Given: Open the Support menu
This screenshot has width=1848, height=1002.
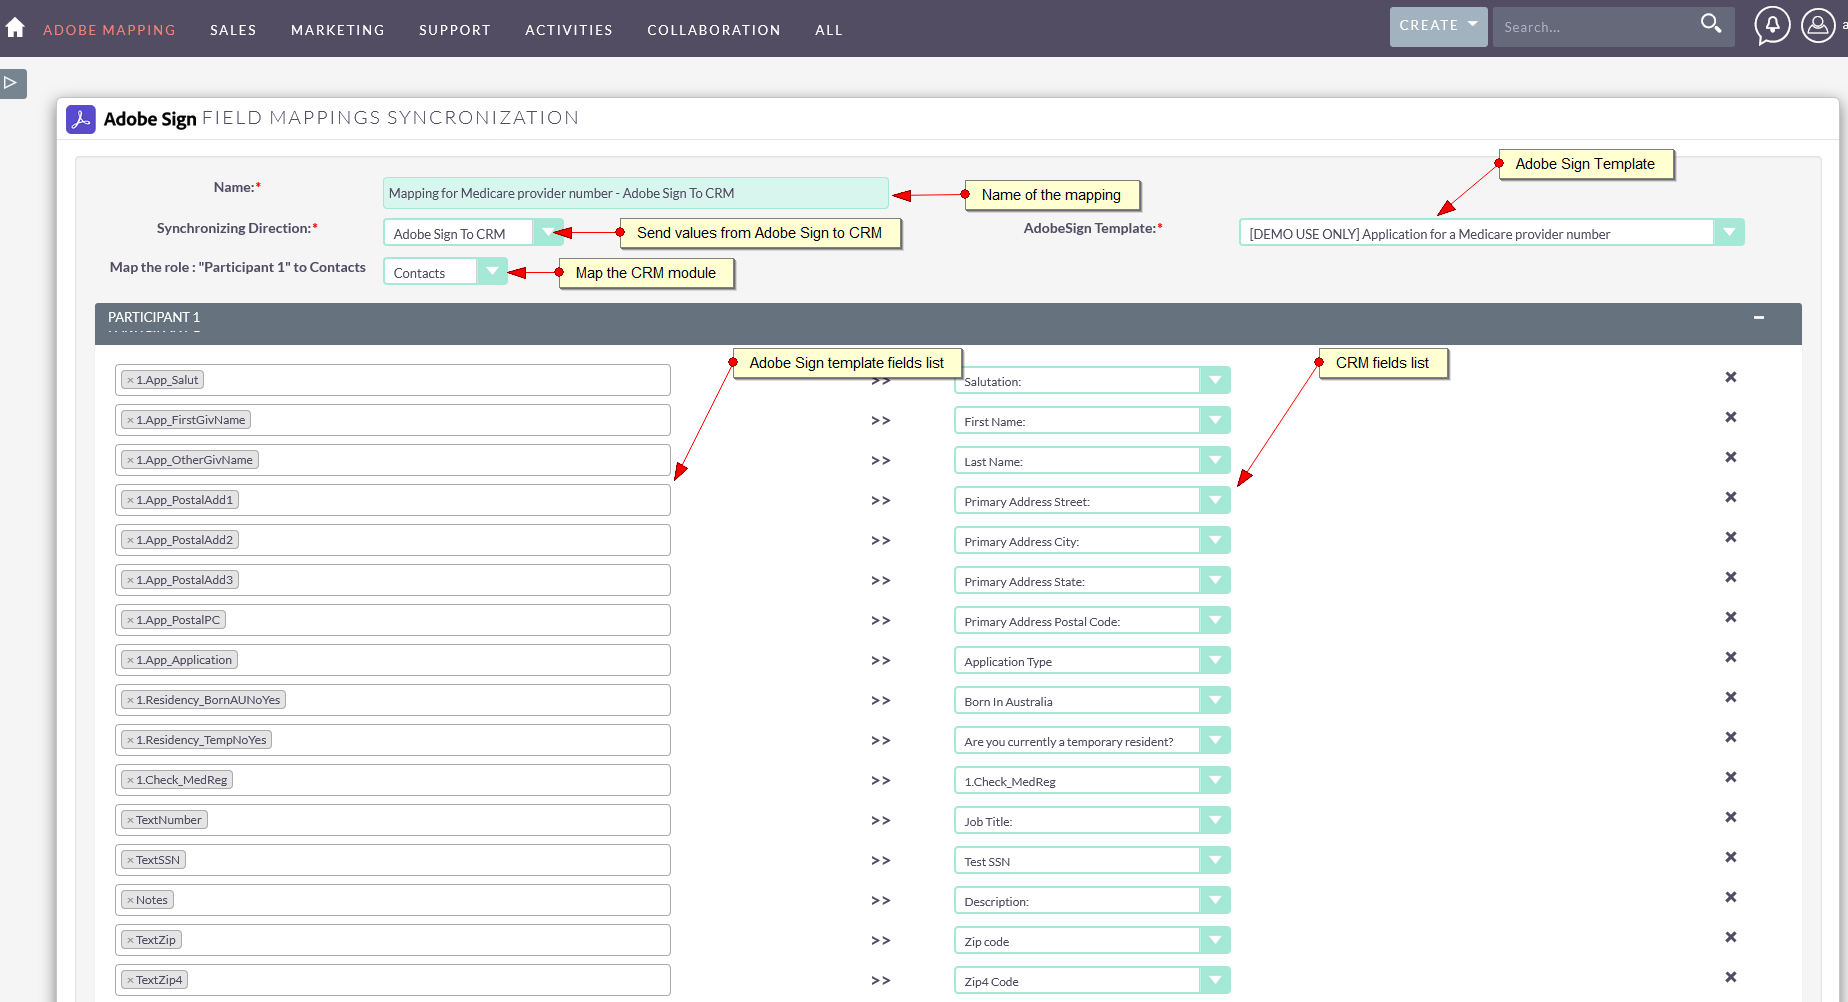Looking at the screenshot, I should (x=455, y=30).
